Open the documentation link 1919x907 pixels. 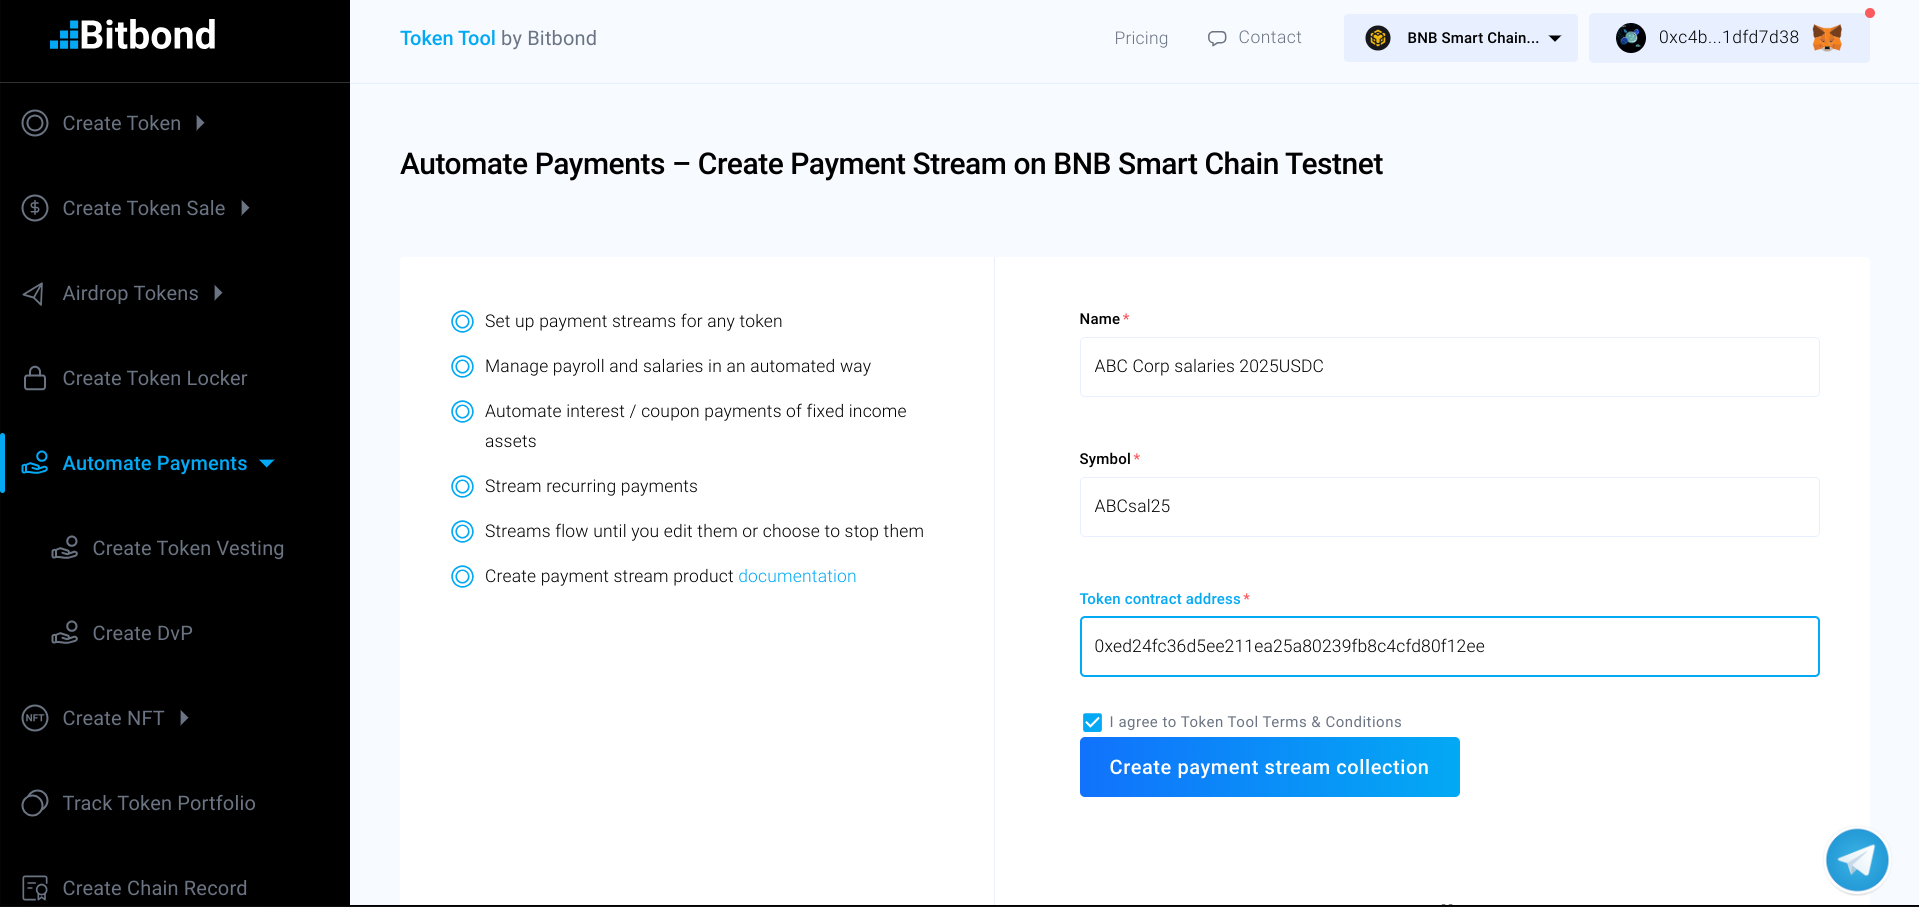tap(796, 576)
